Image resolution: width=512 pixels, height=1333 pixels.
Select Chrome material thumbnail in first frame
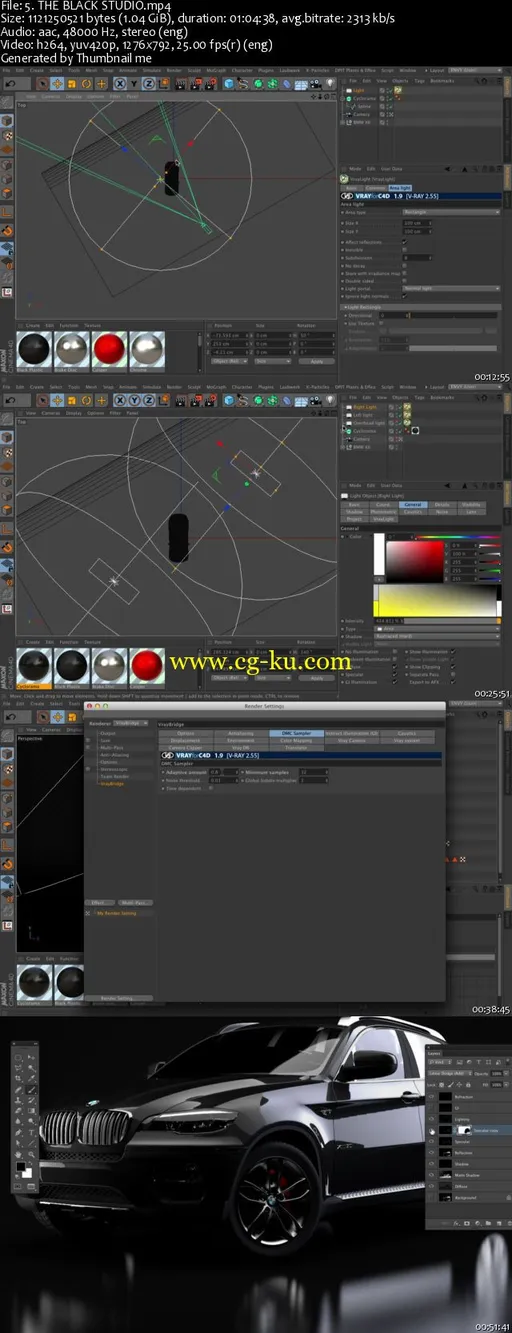point(148,352)
